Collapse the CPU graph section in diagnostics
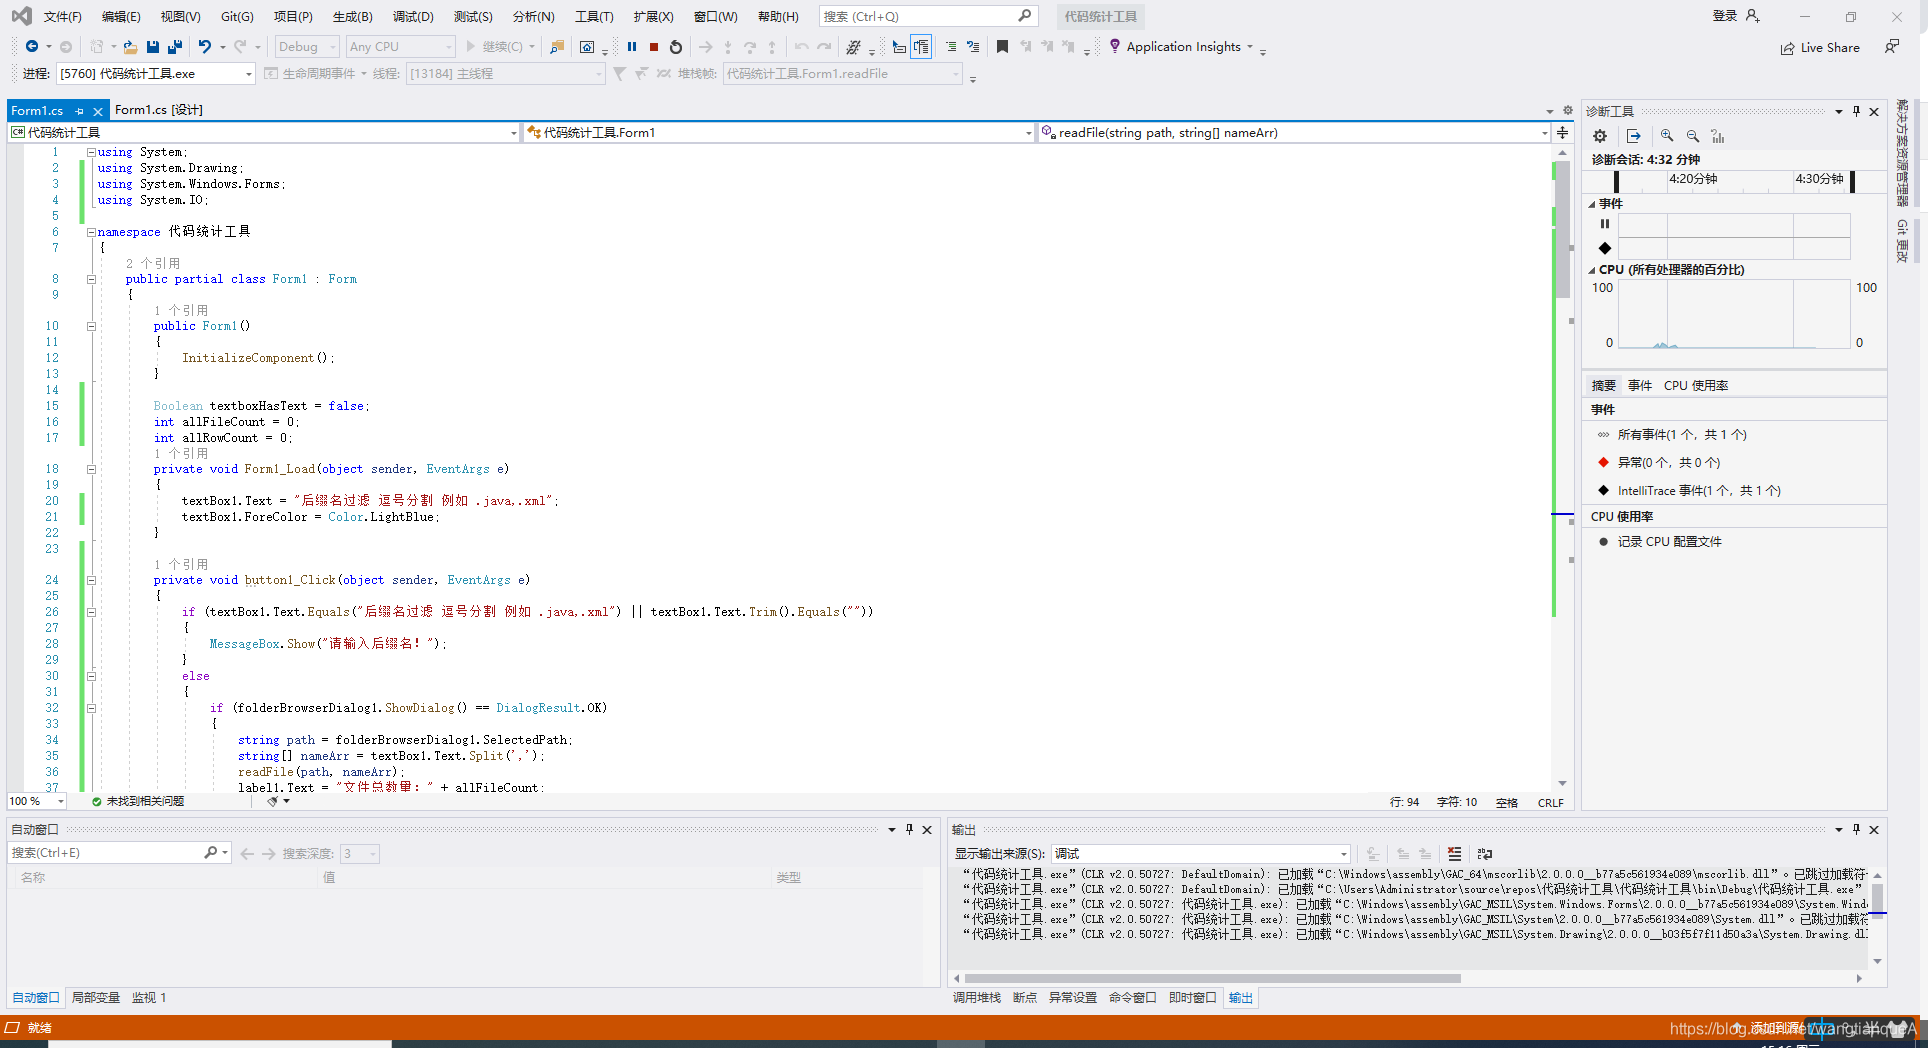 click(1592, 270)
